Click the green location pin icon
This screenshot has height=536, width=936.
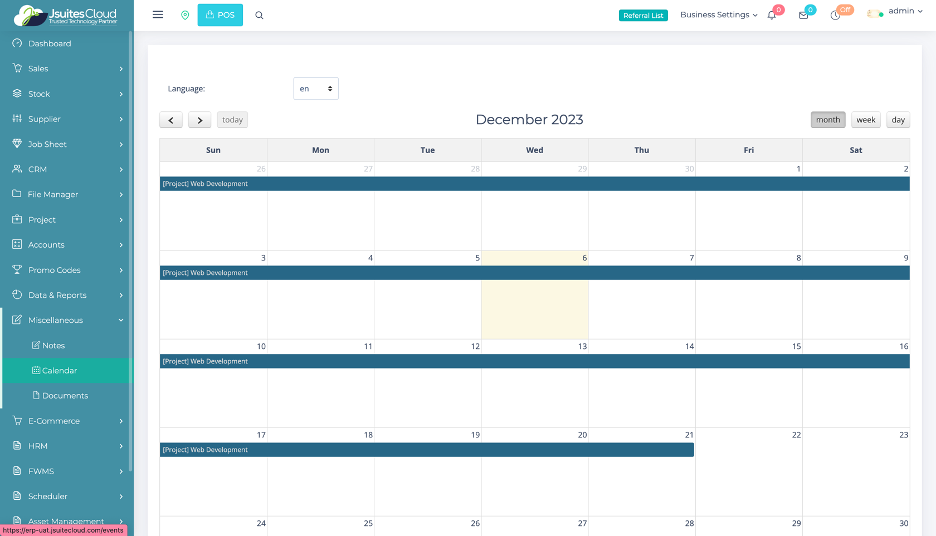[185, 15]
